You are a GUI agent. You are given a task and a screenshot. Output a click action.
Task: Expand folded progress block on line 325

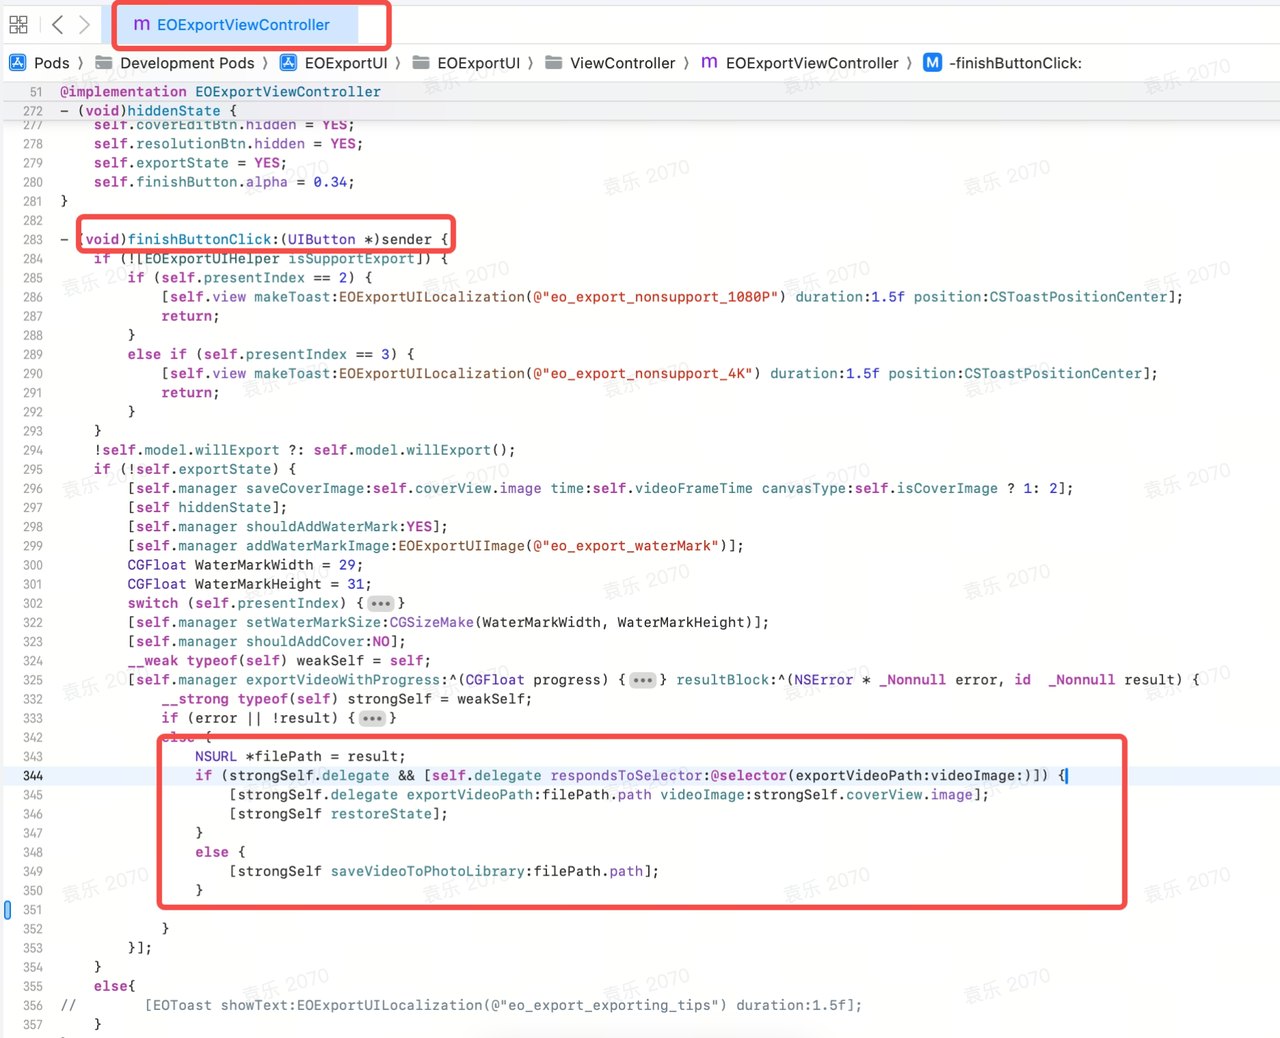(x=642, y=680)
